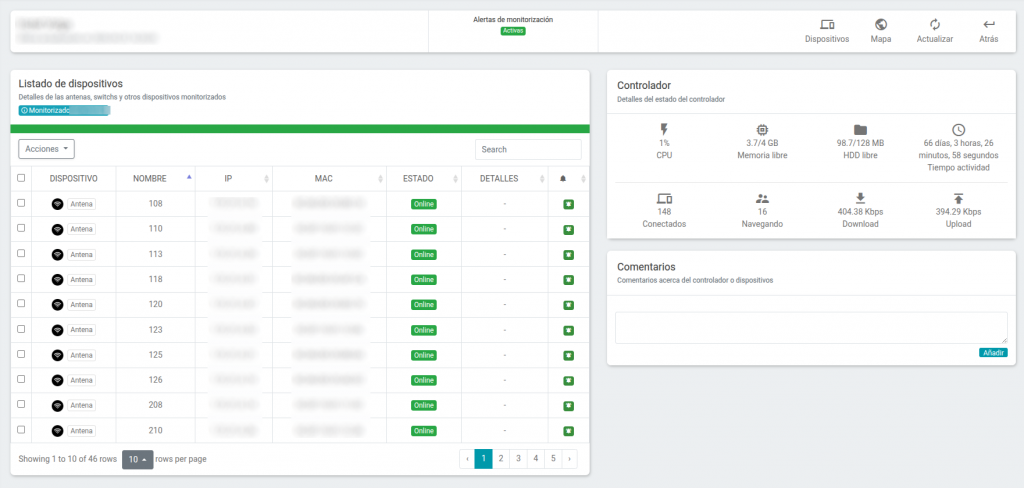
Task: Open the rows per page dropdown
Action: coord(138,459)
